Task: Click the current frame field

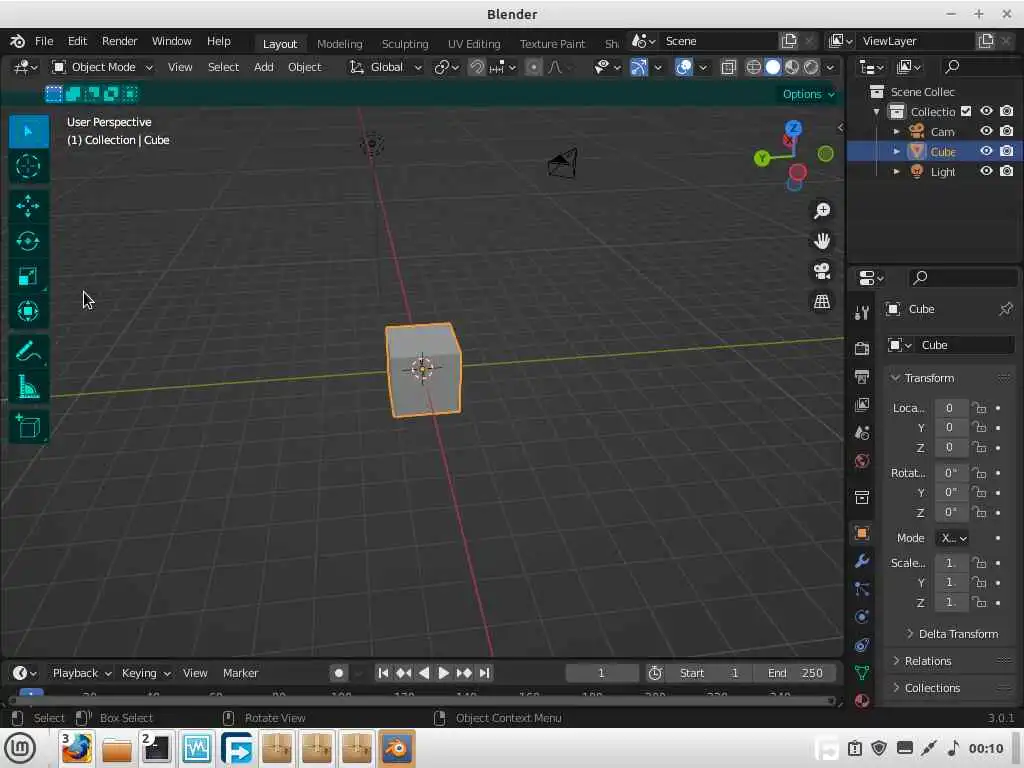Action: tap(601, 673)
